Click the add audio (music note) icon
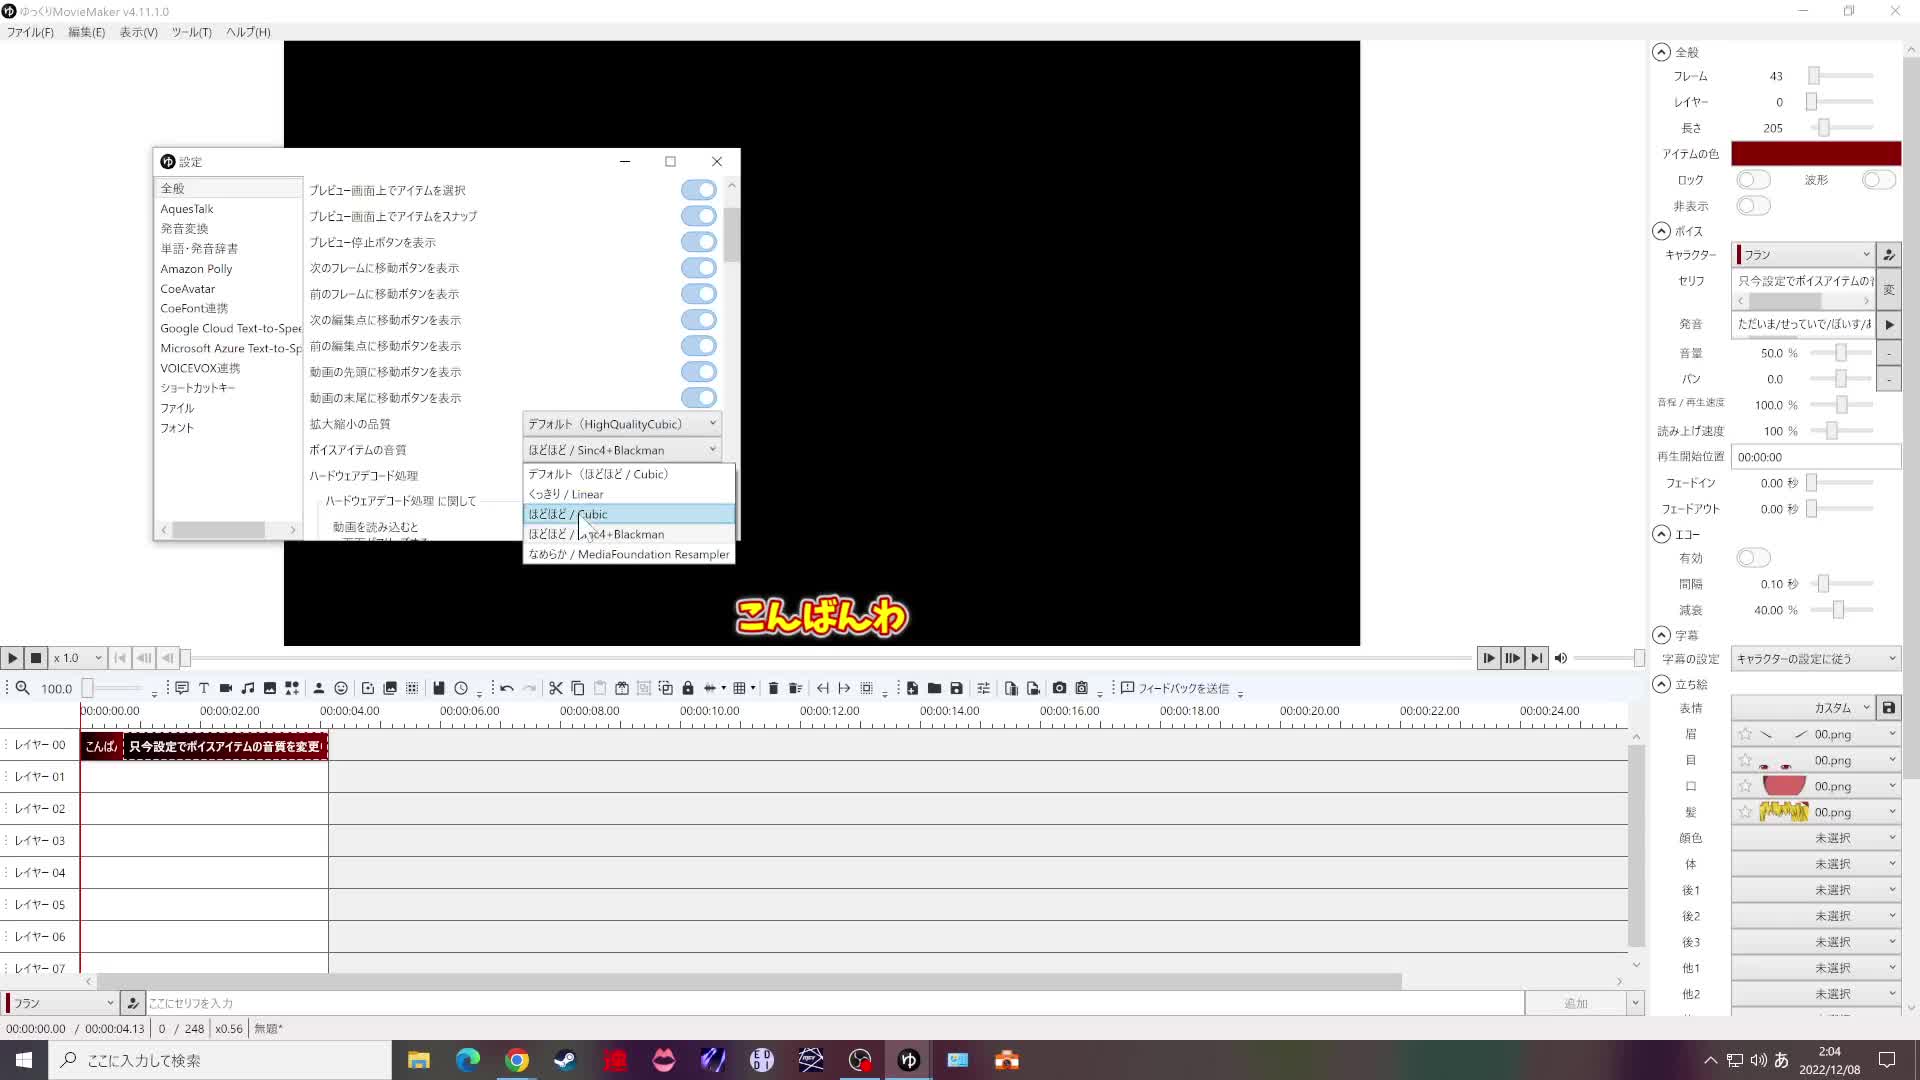This screenshot has width=1920, height=1080. 248,688
